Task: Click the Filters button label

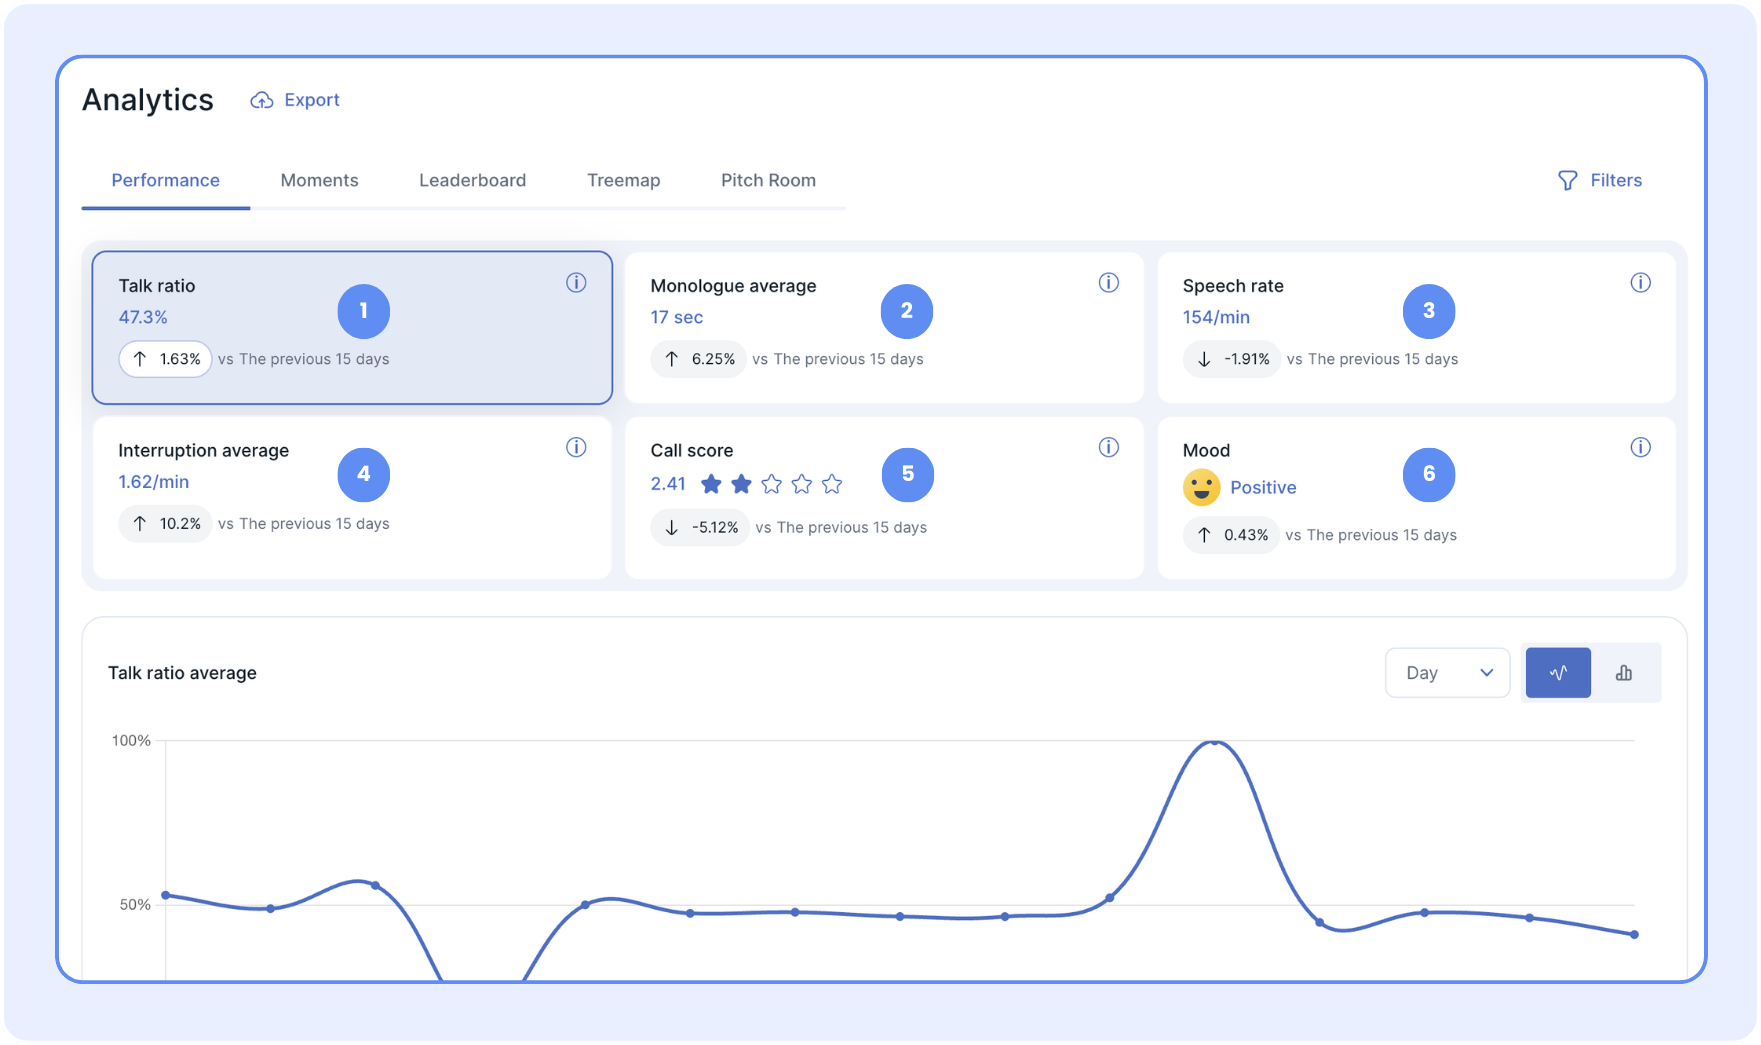Action: (x=1615, y=180)
